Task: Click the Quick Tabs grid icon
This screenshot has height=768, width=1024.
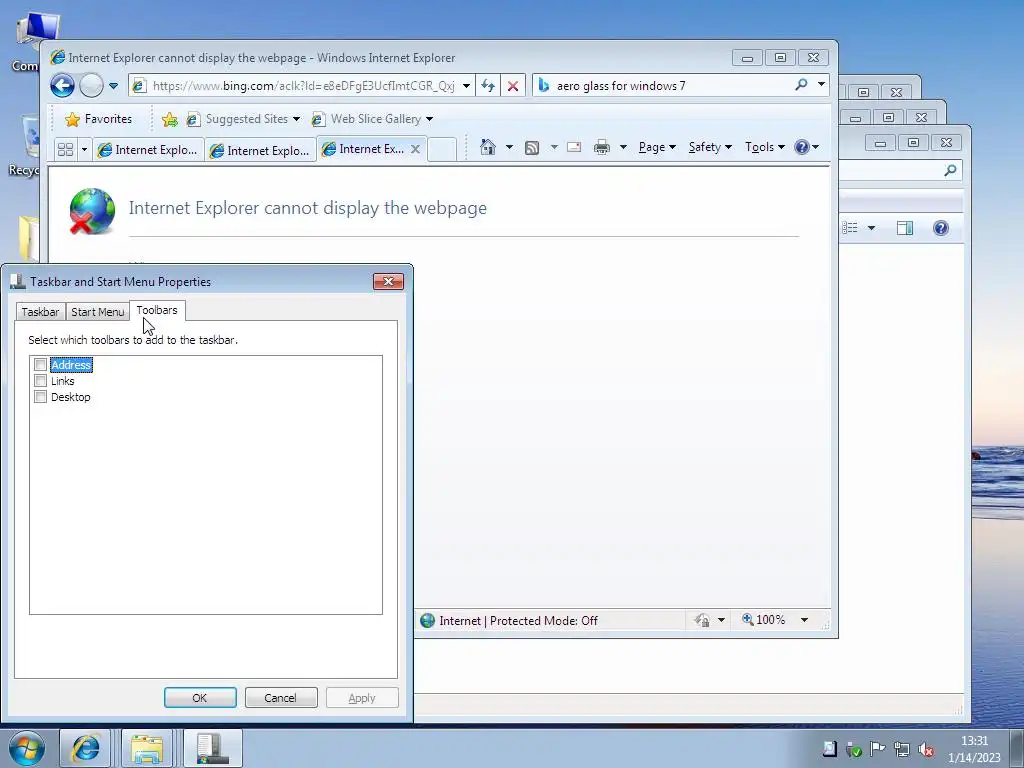Action: (x=65, y=150)
